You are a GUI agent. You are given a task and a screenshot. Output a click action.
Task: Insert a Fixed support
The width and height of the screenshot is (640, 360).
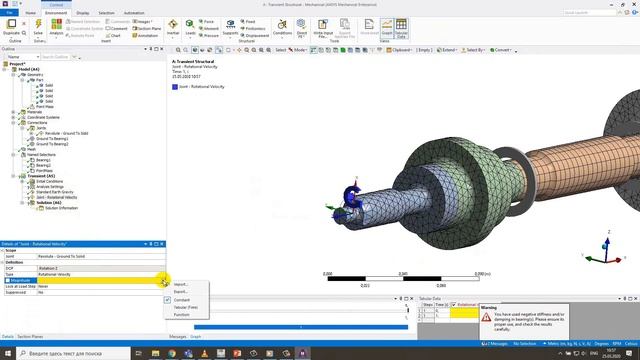click(248, 22)
